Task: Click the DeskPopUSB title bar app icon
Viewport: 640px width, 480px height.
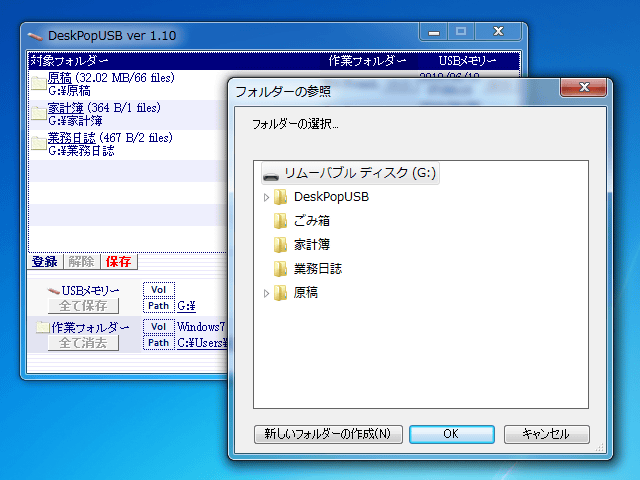Action: pos(35,36)
